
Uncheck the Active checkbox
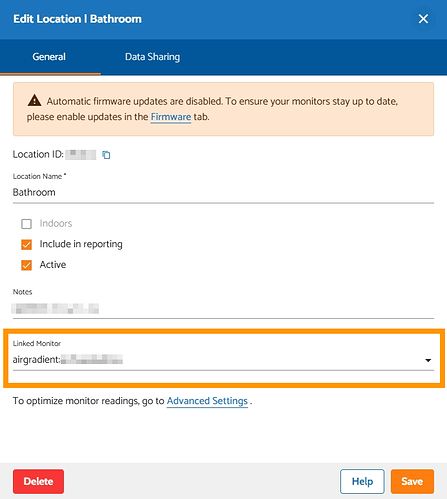[x=26, y=265]
